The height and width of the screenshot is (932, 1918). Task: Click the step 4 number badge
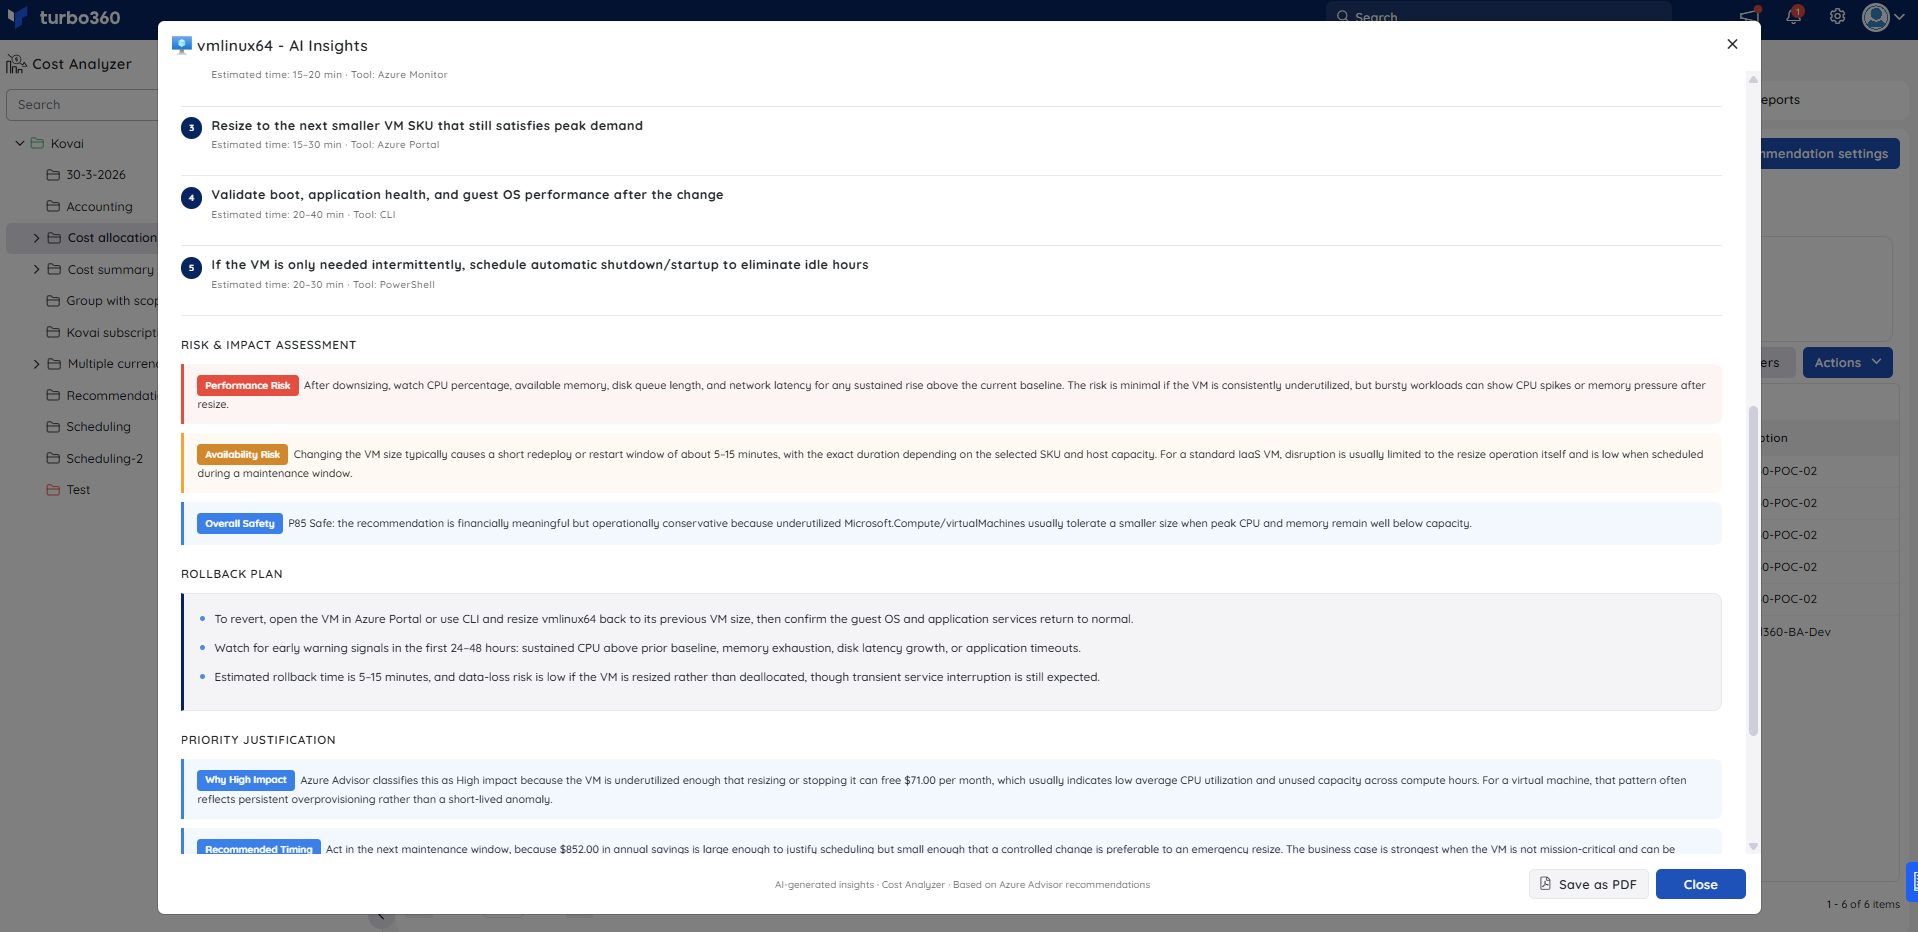pyautogui.click(x=191, y=198)
